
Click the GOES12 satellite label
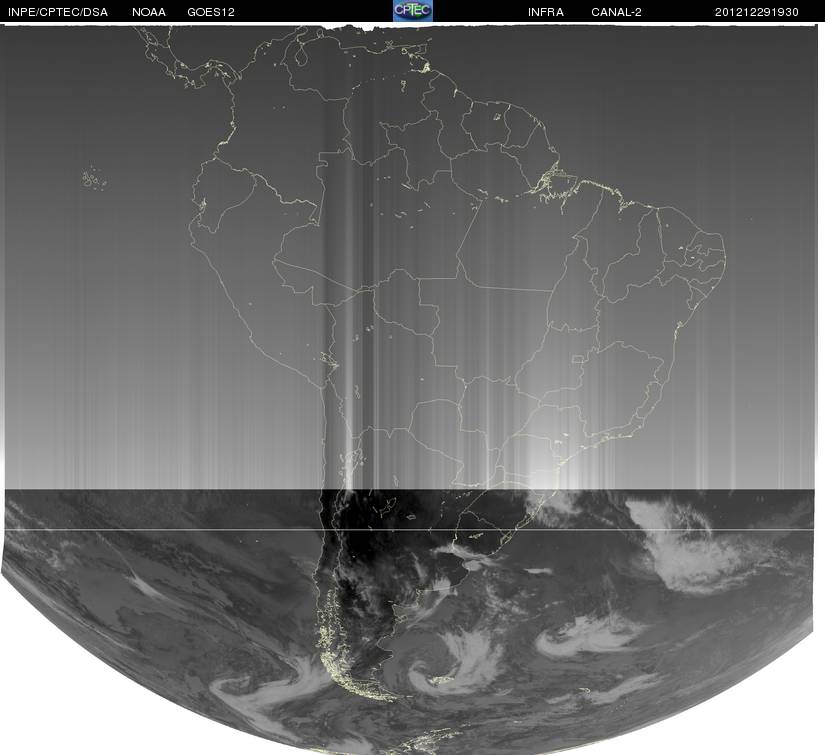[x=211, y=12]
